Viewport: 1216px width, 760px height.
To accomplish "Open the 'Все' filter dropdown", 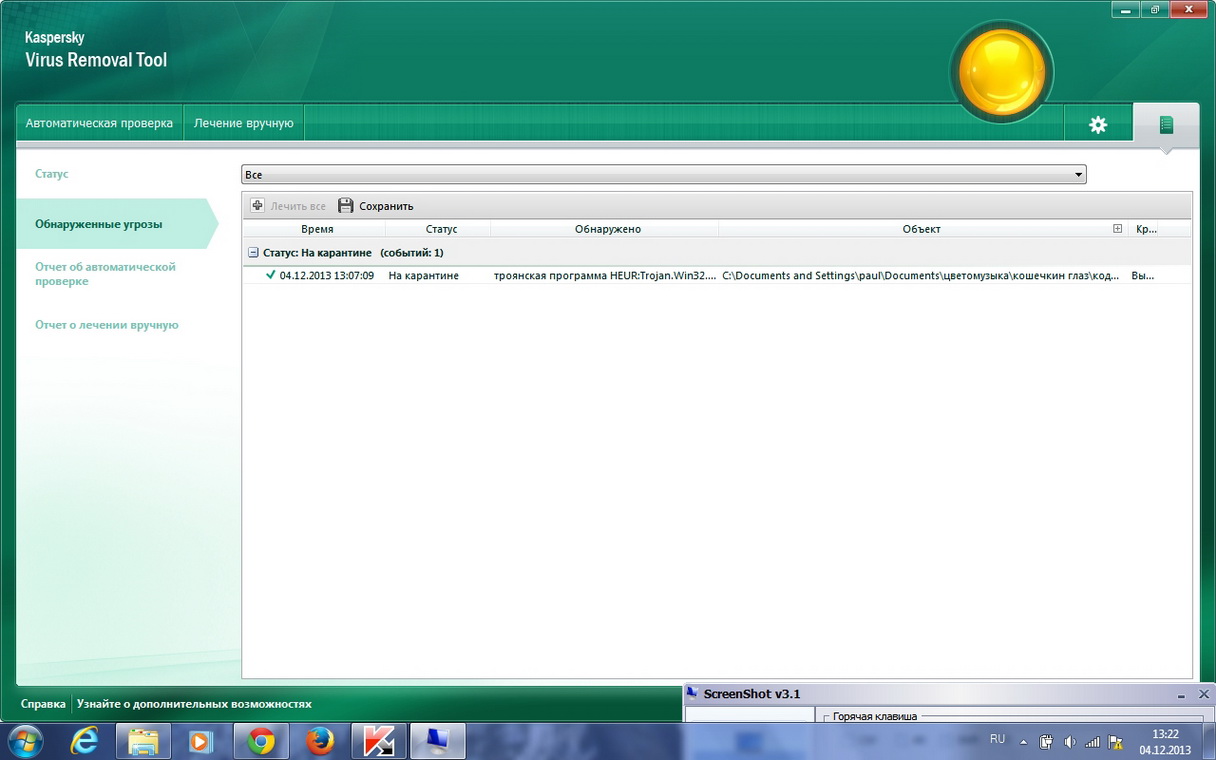I will pos(663,175).
